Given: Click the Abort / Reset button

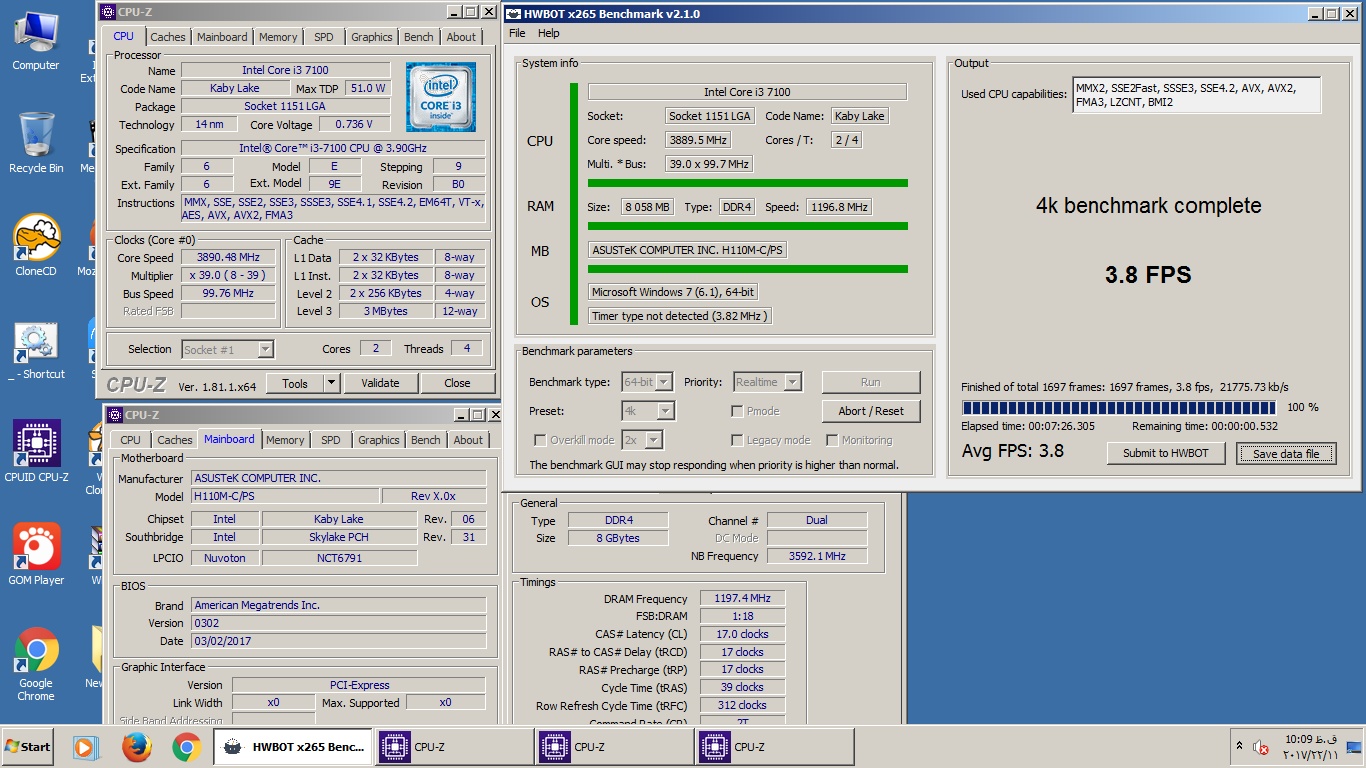Looking at the screenshot, I should click(x=871, y=411).
